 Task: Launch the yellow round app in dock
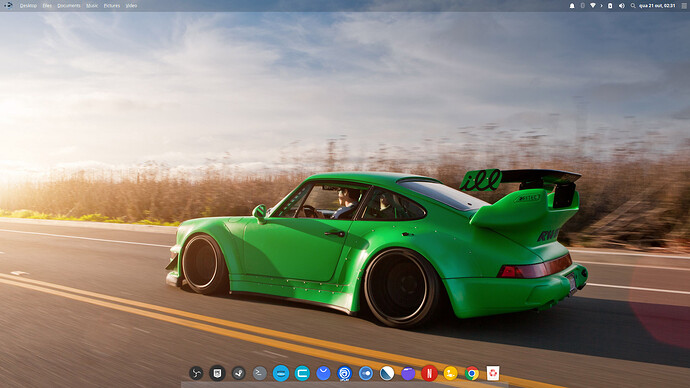(x=450, y=373)
